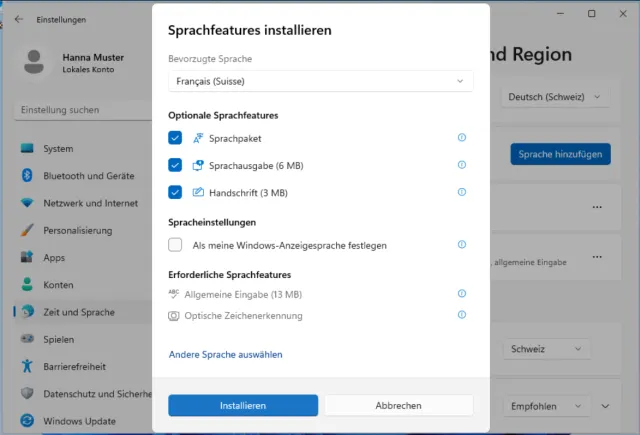Open the Deutsch (Schweiz) dropdown

pyautogui.click(x=555, y=97)
